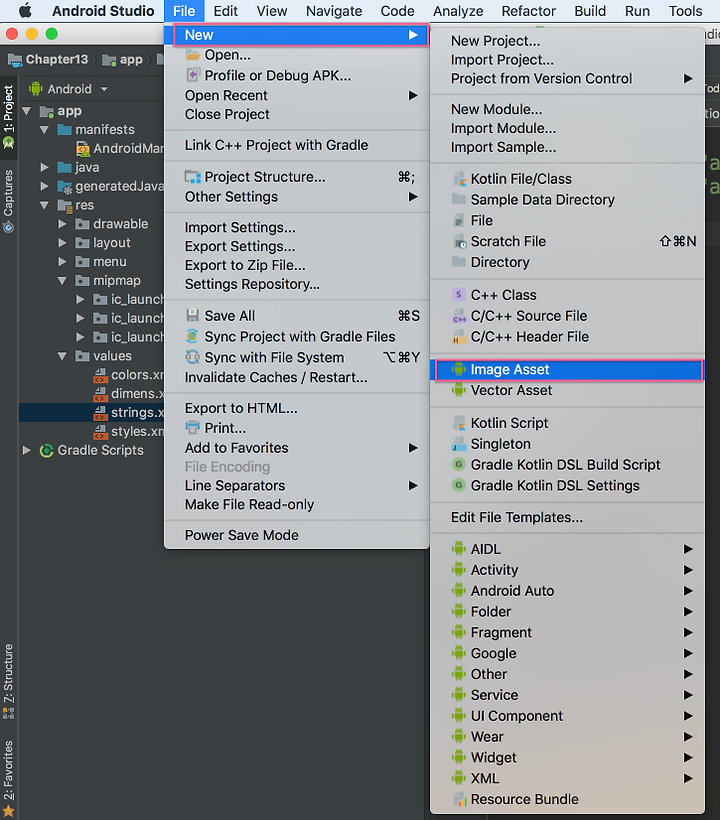This screenshot has height=820, width=720.
Task: Click the Kotlin Script icon
Action: (459, 423)
